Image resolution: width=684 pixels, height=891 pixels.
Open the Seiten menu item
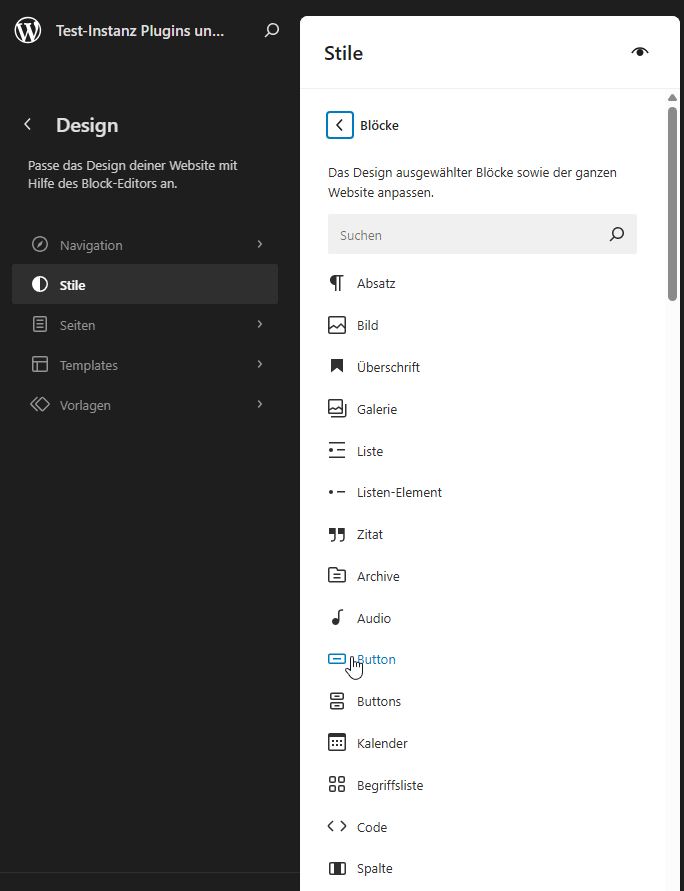(145, 325)
